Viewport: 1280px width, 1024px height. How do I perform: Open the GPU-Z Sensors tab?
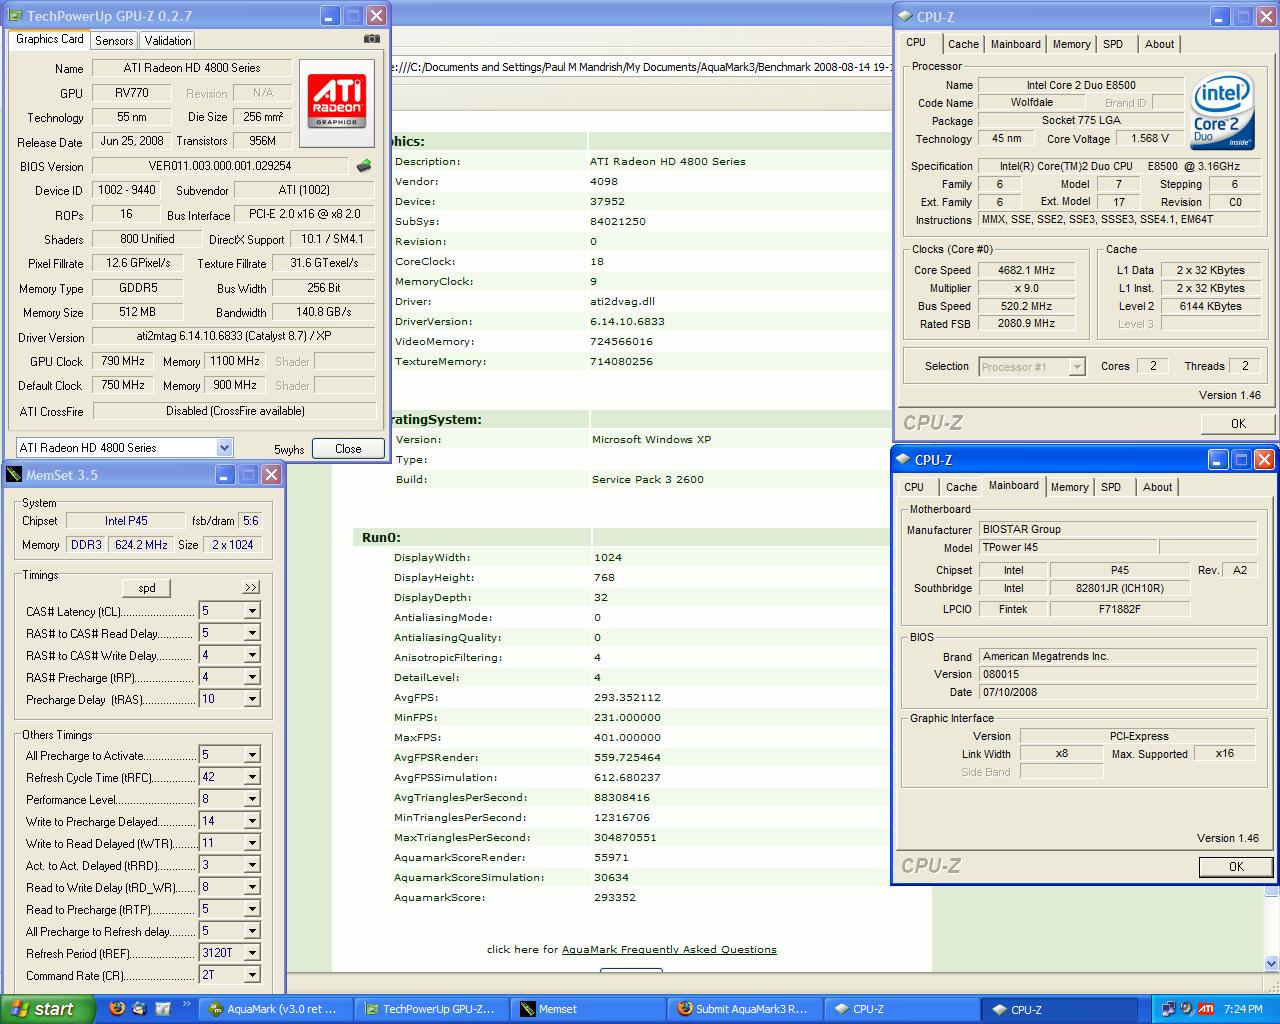(x=114, y=40)
